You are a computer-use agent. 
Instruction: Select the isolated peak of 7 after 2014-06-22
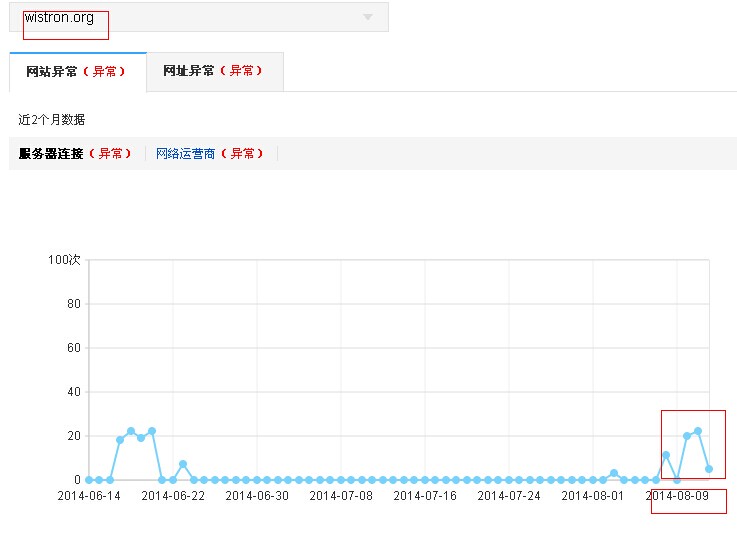point(183,464)
